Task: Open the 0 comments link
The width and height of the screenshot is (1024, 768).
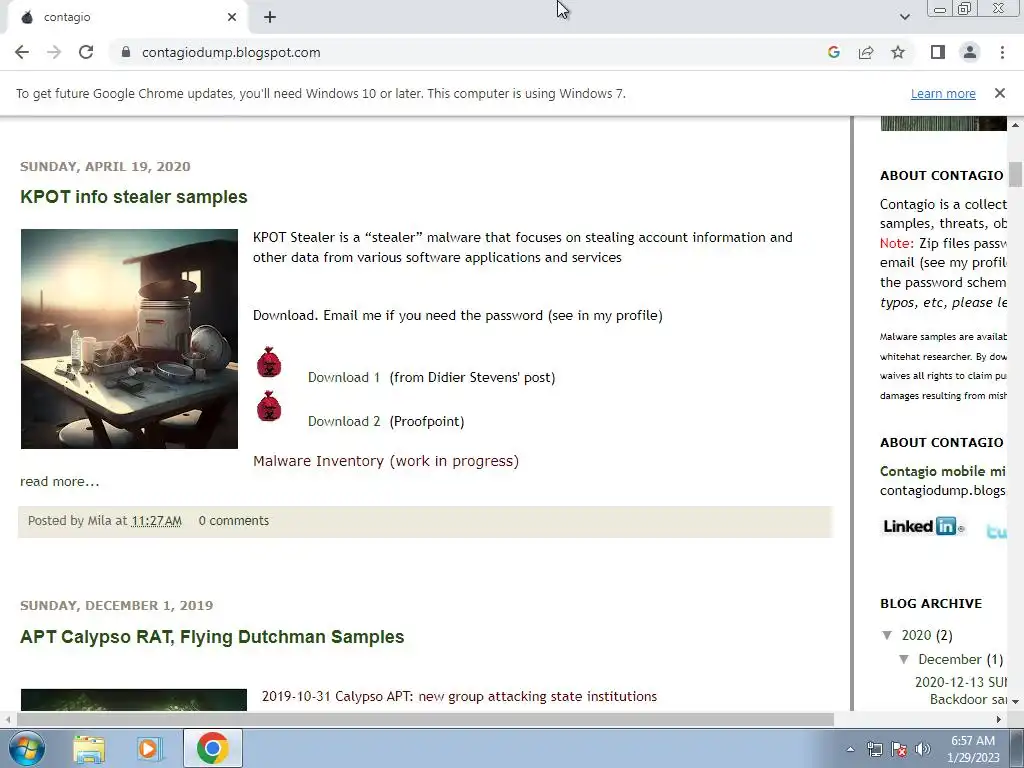Action: [x=234, y=520]
